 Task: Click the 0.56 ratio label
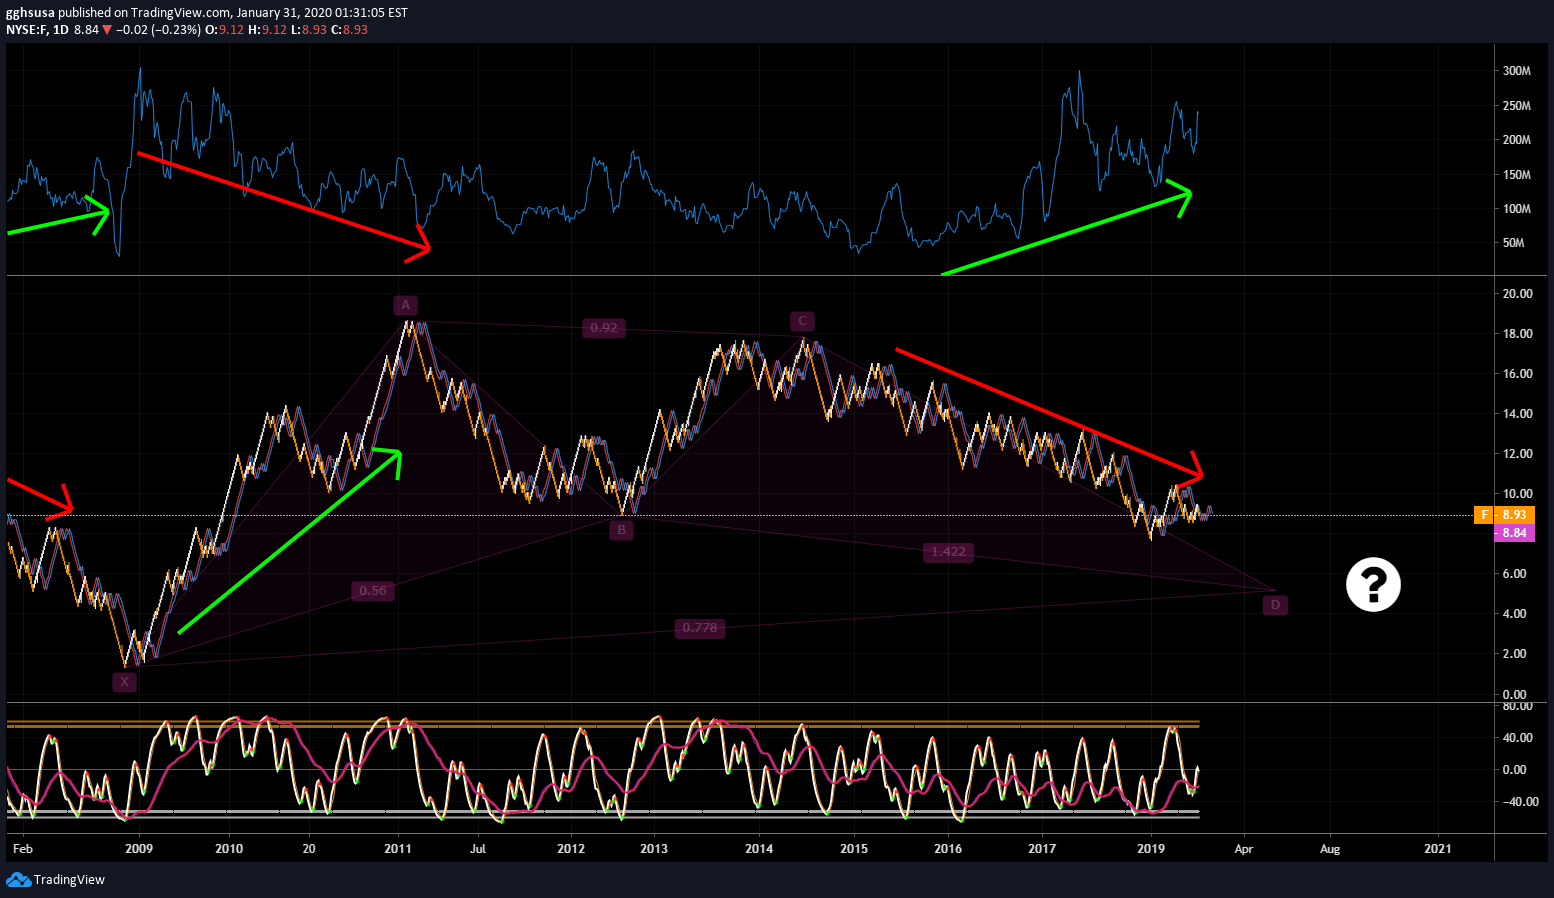(x=373, y=591)
